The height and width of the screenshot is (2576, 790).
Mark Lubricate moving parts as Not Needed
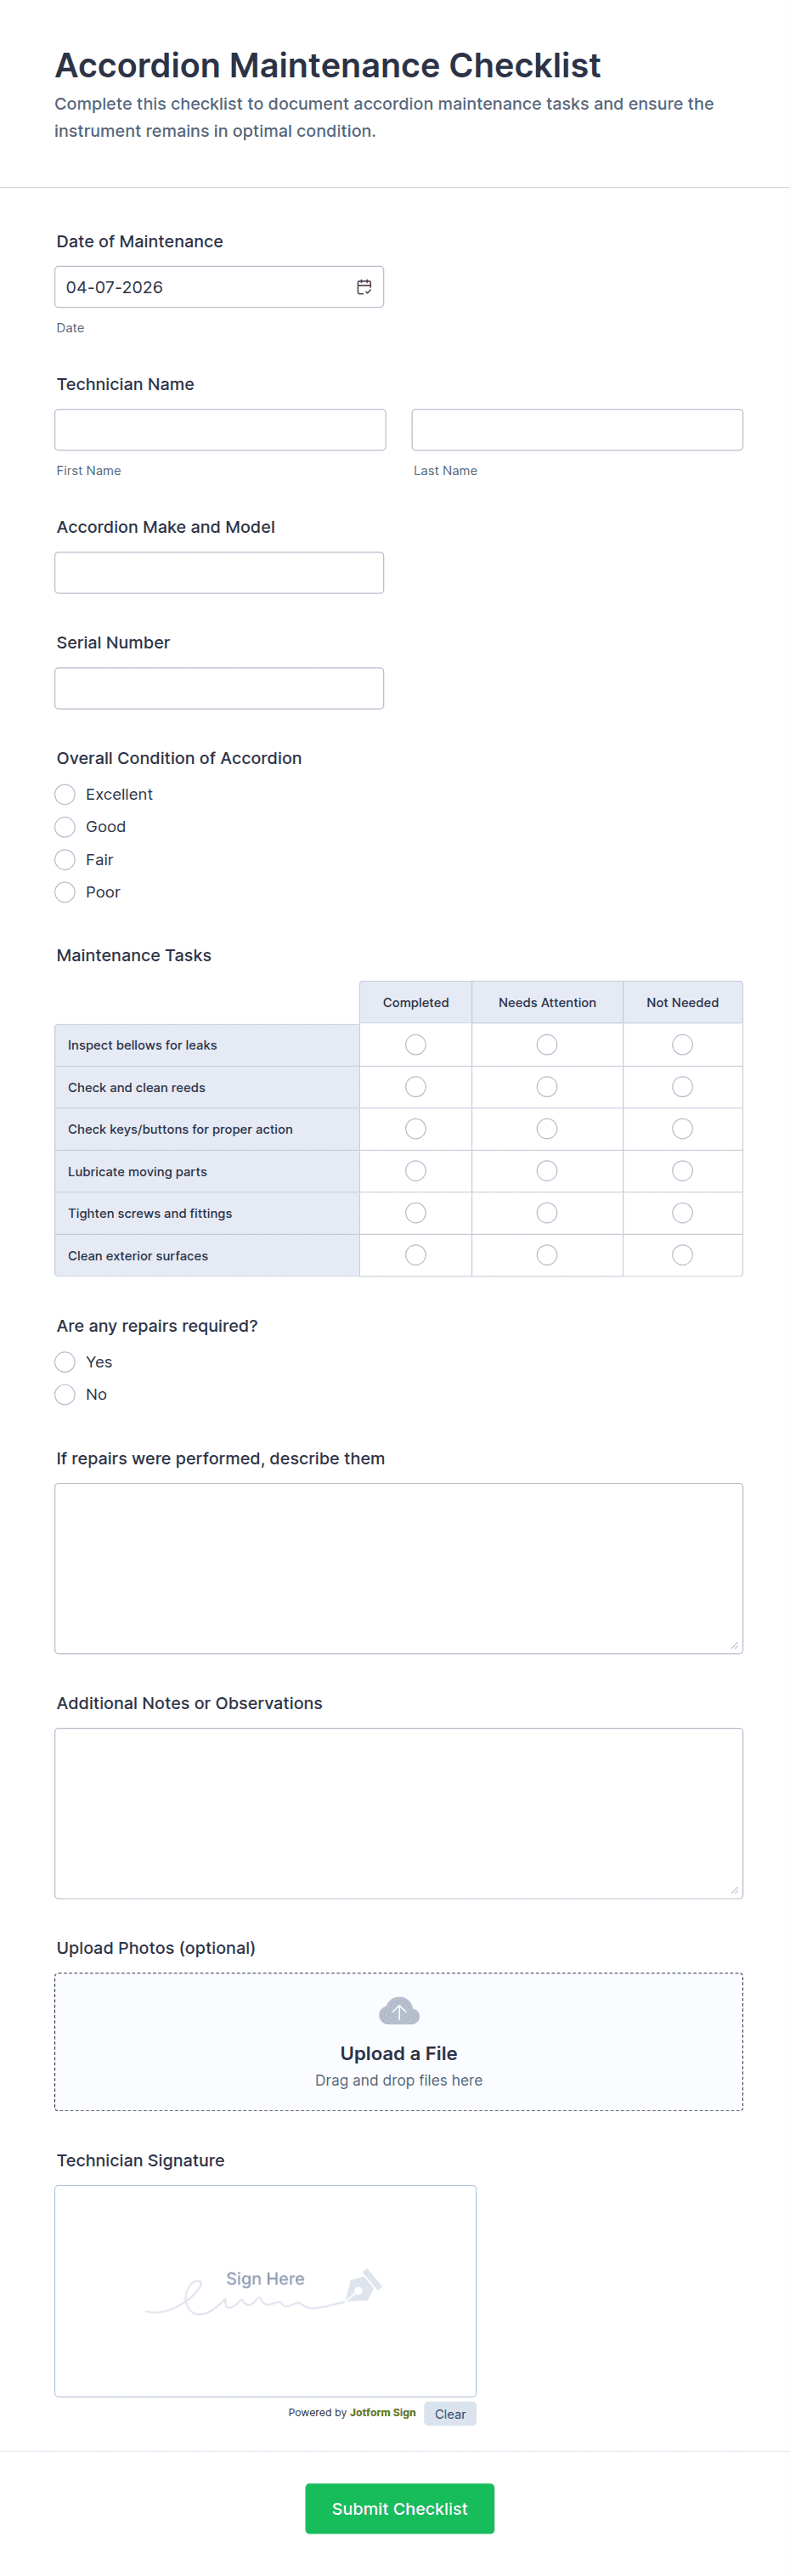point(682,1171)
